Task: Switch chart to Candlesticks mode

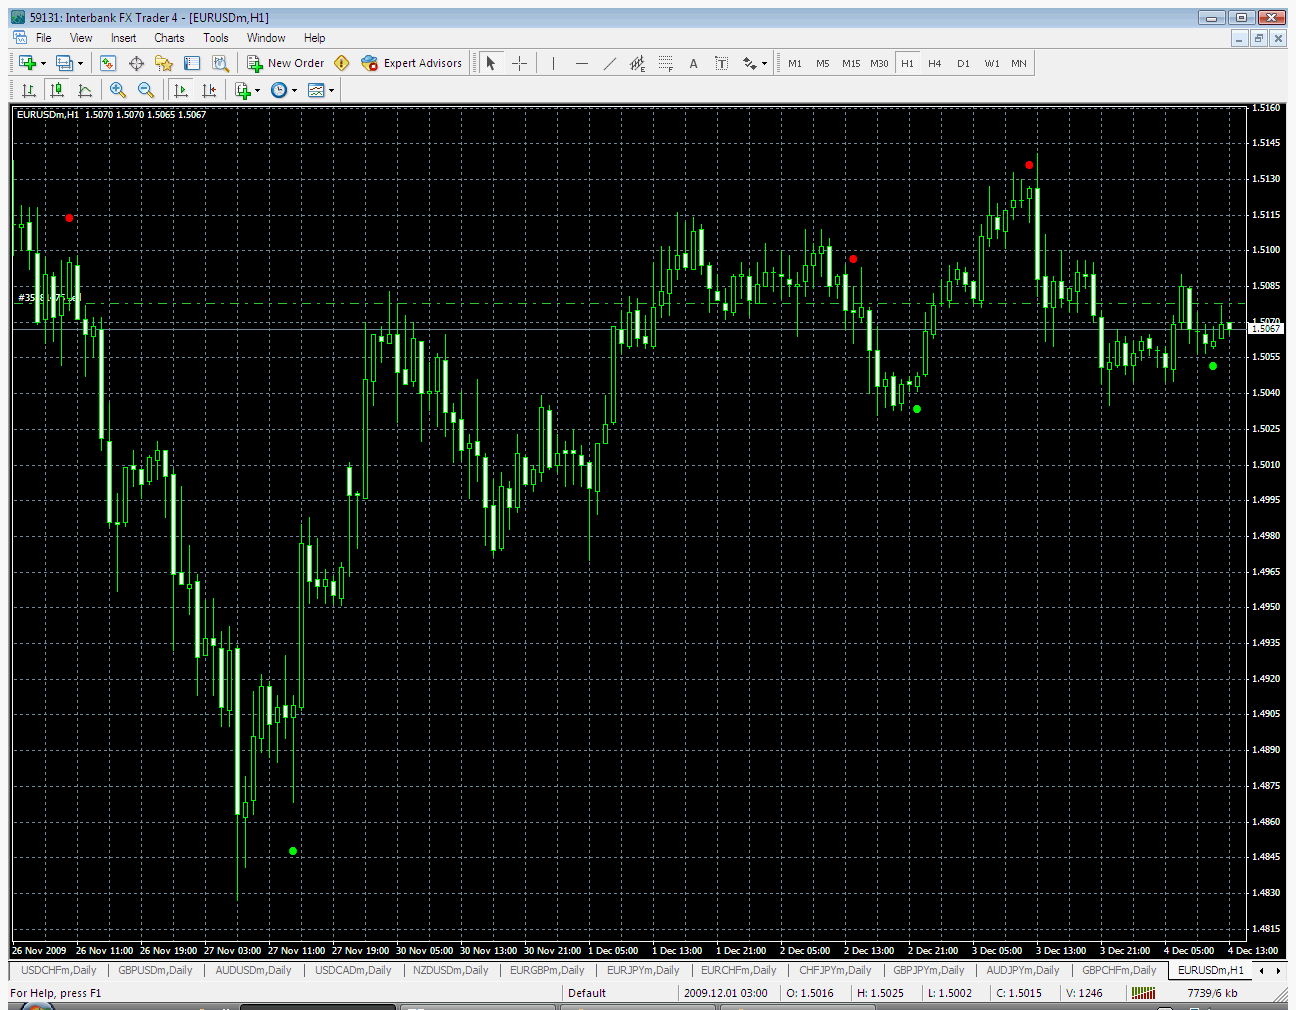Action: (57, 90)
